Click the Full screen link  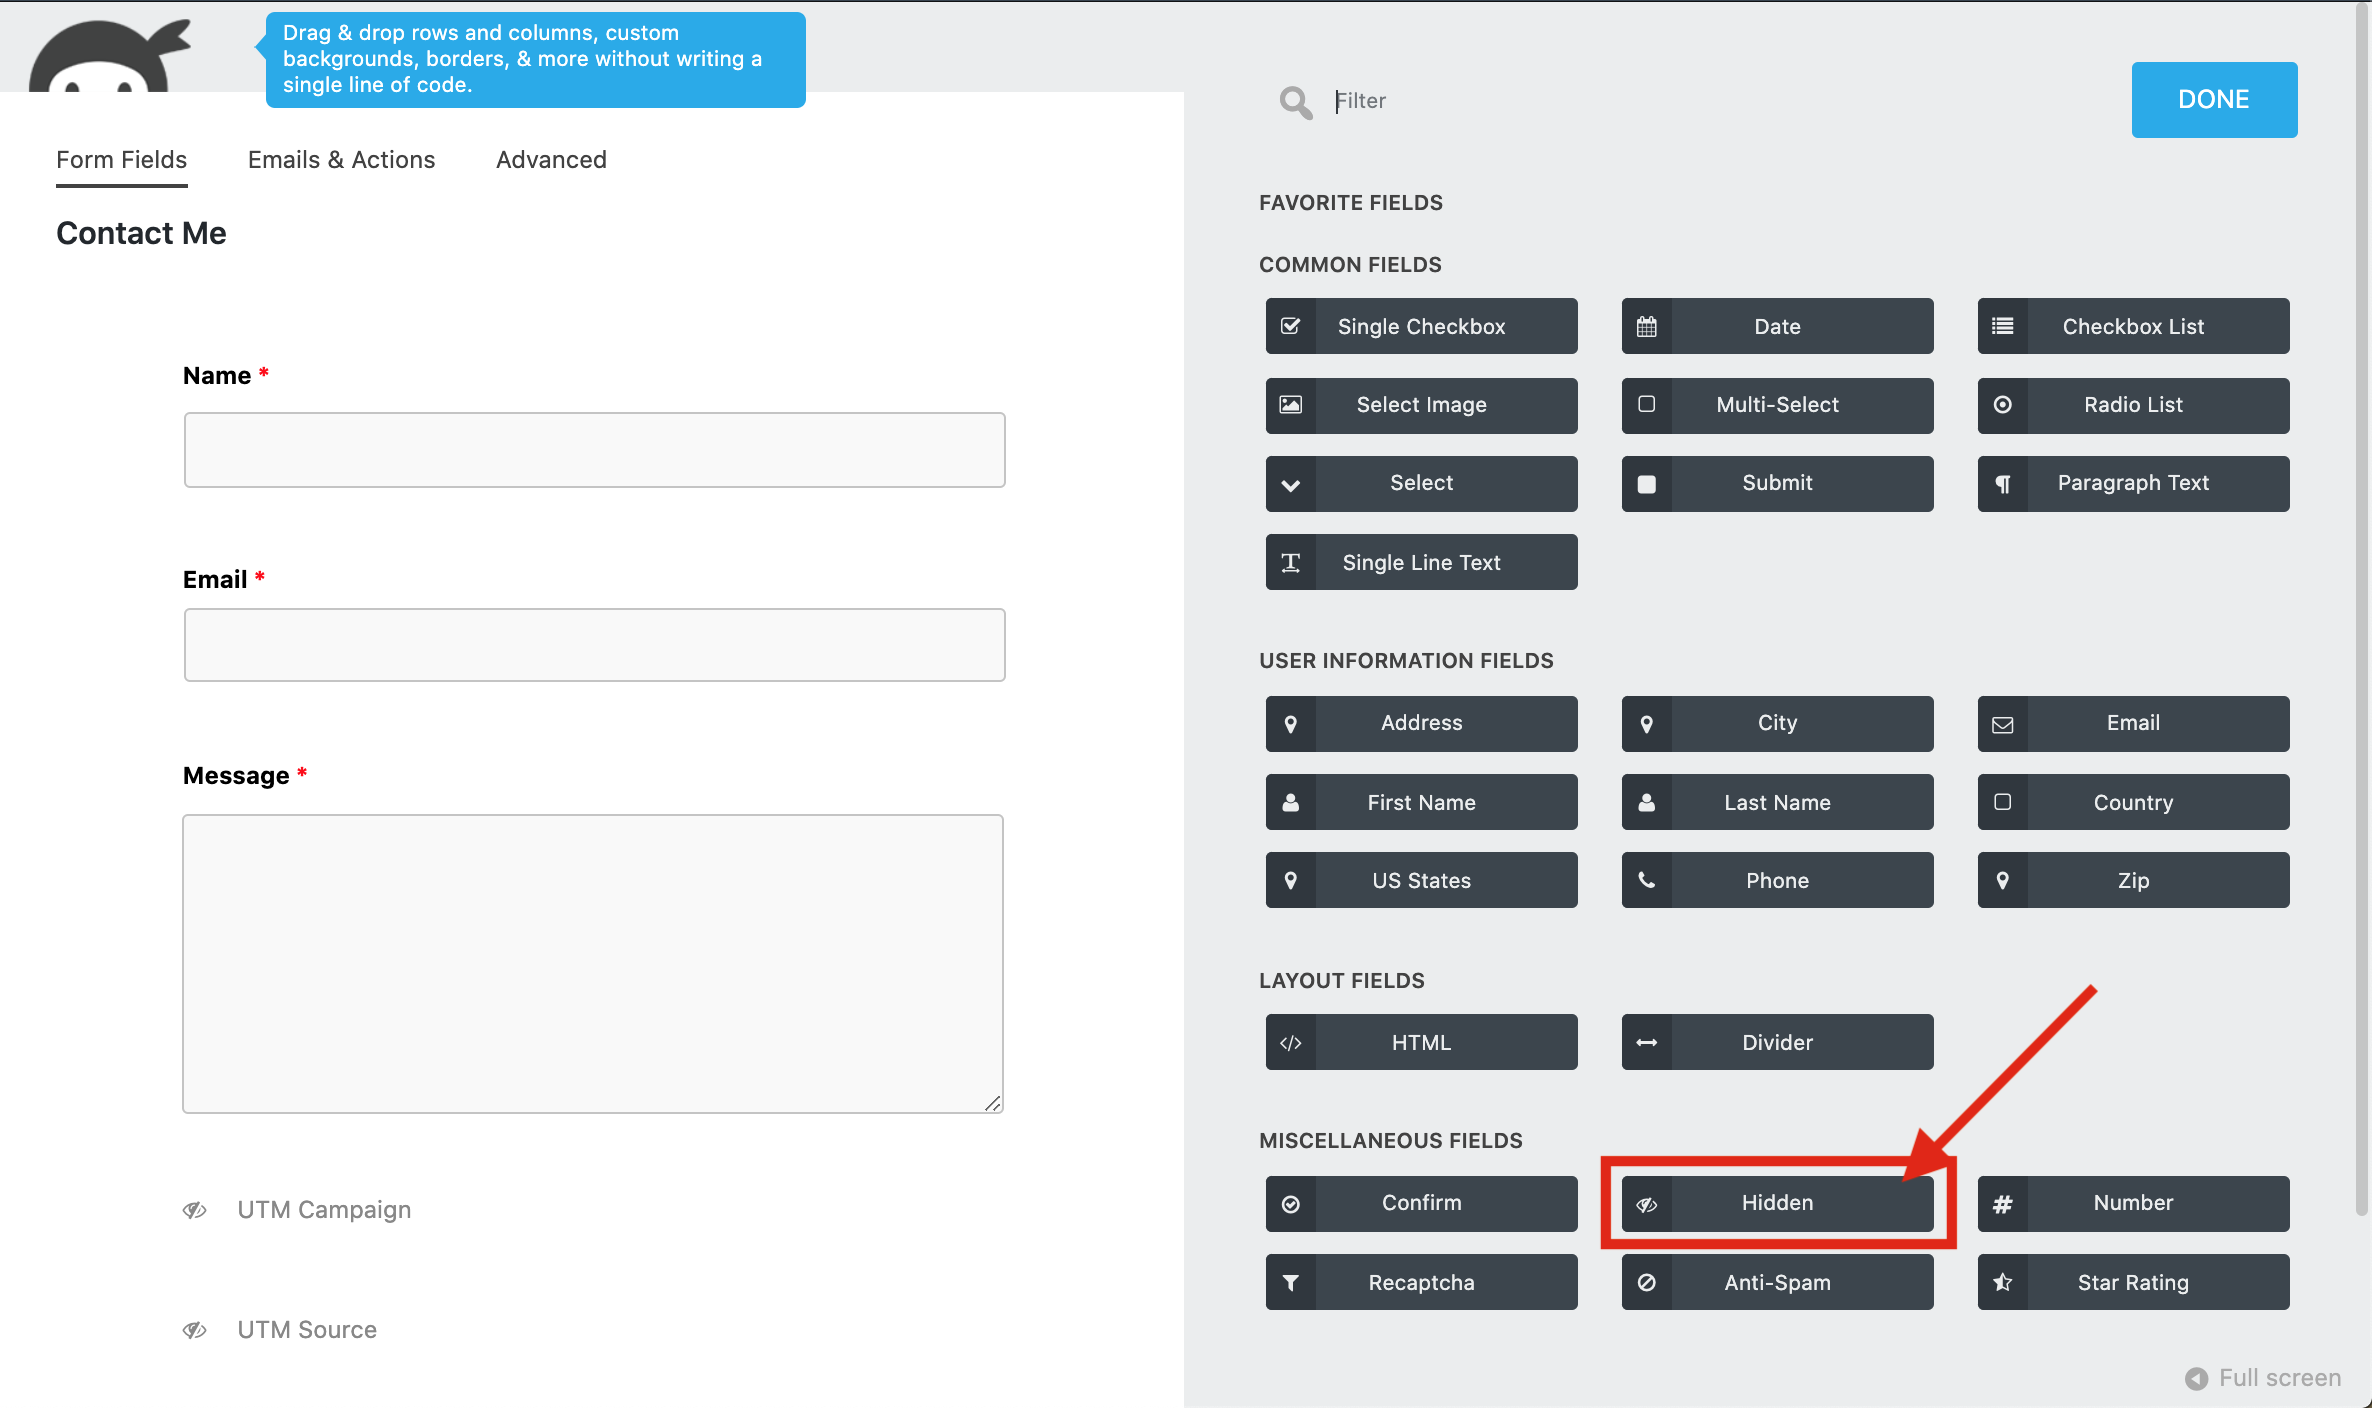click(2264, 1378)
